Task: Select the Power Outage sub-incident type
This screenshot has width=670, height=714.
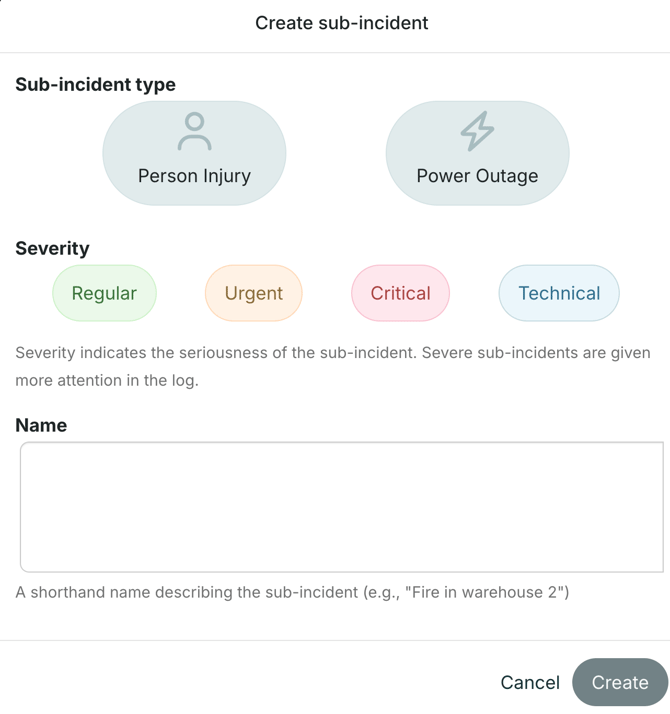Action: [477, 154]
